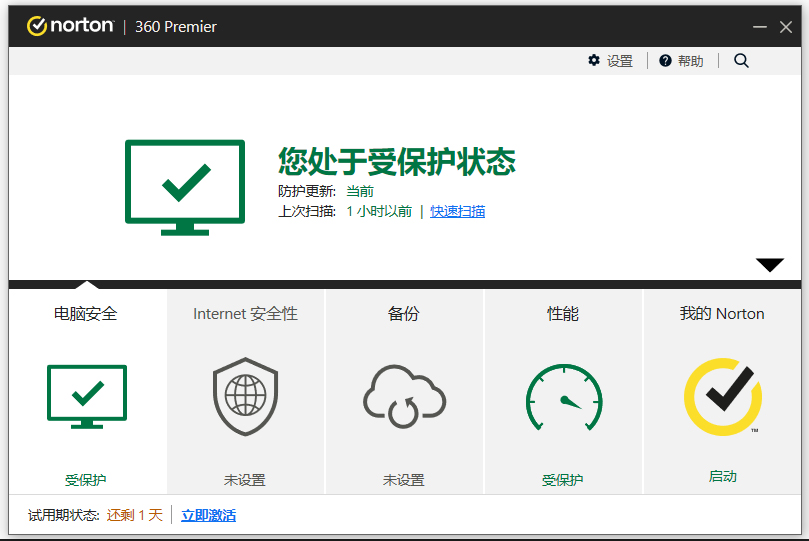Click 未设置 under 备份
Image resolution: width=809 pixels, height=541 pixels.
click(x=403, y=480)
